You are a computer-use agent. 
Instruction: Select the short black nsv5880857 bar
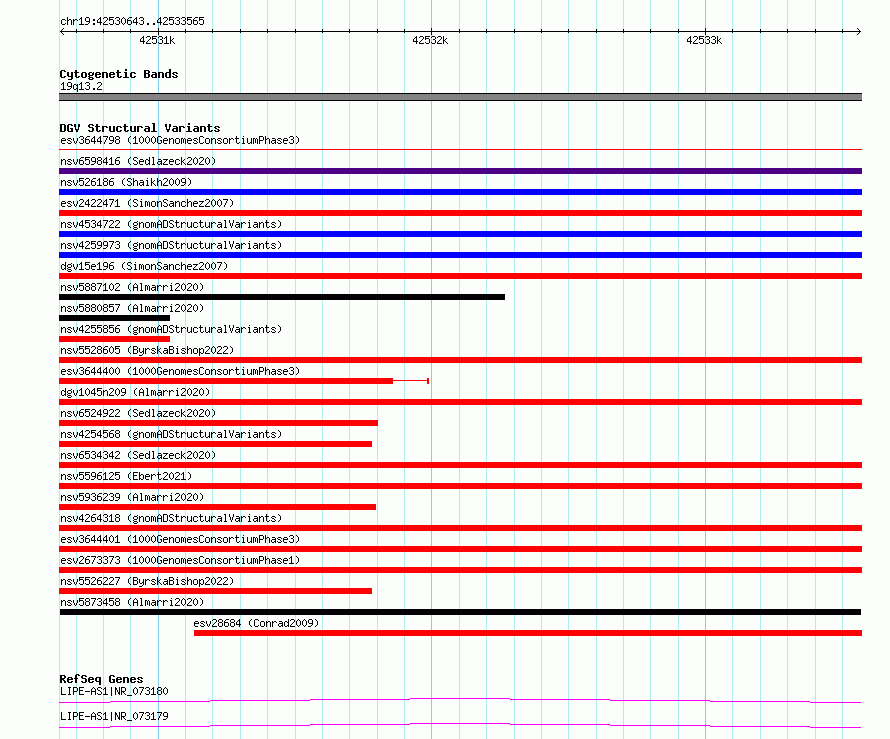(x=115, y=318)
